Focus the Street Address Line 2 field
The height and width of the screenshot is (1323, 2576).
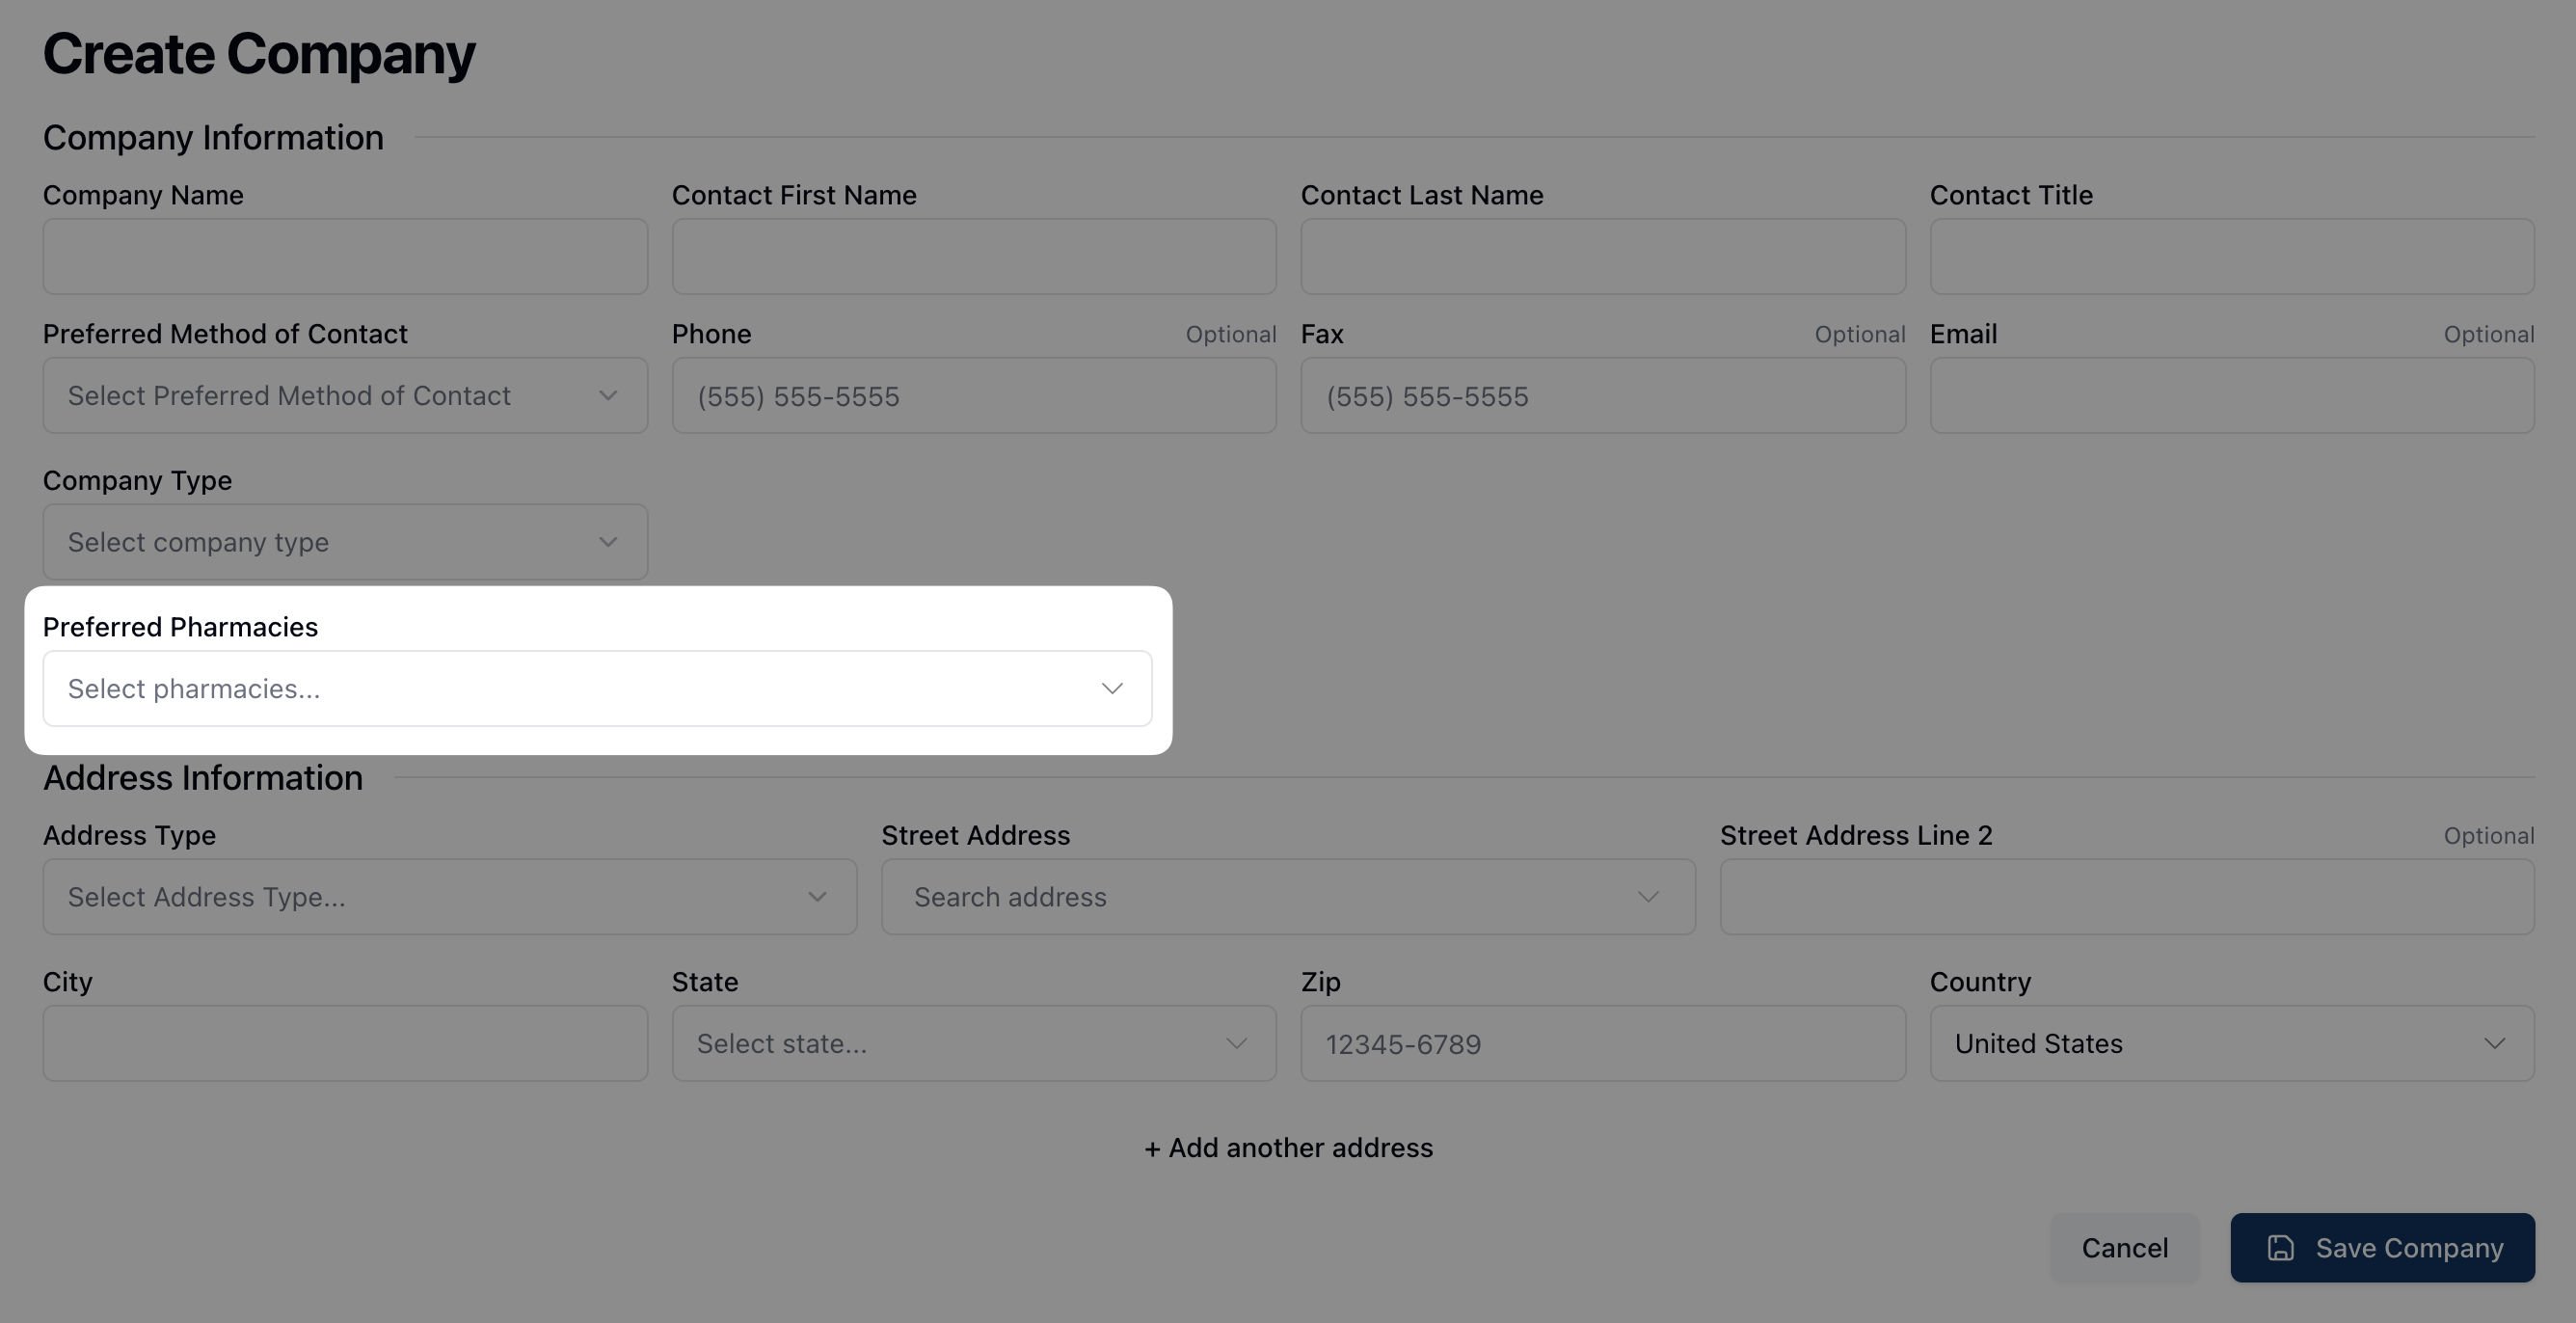pyautogui.click(x=2126, y=897)
